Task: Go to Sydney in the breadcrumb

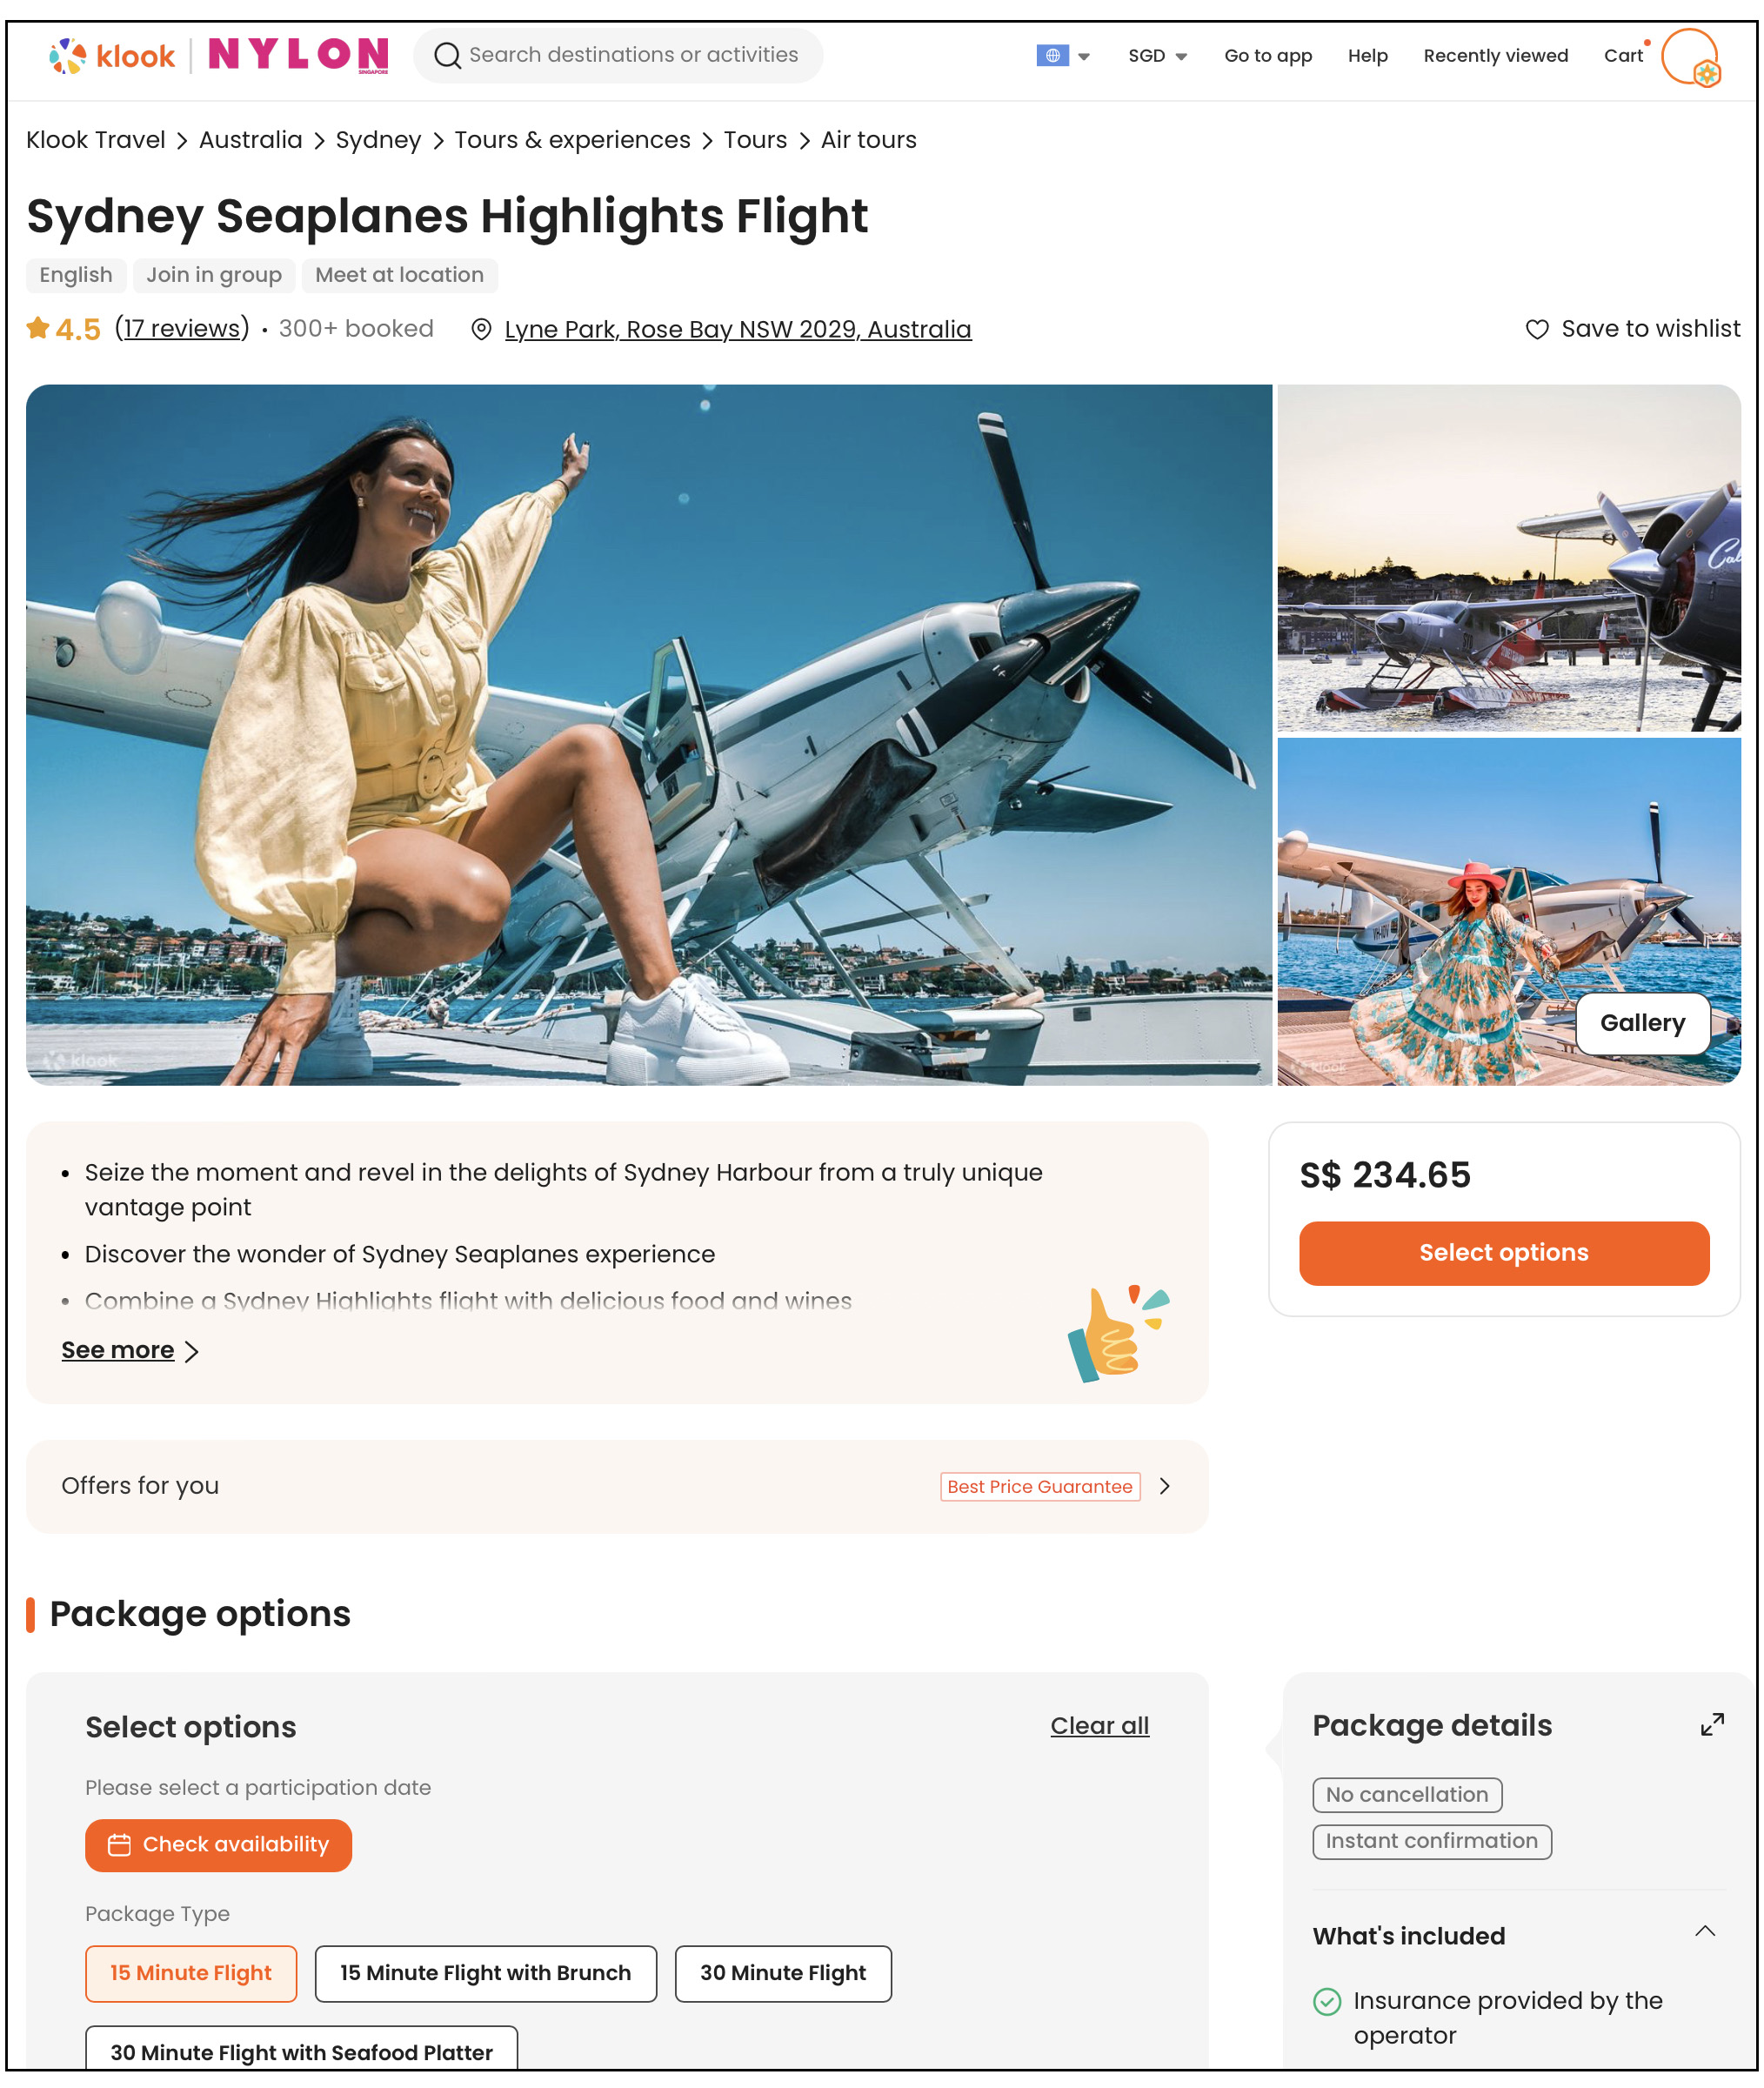Action: (378, 140)
